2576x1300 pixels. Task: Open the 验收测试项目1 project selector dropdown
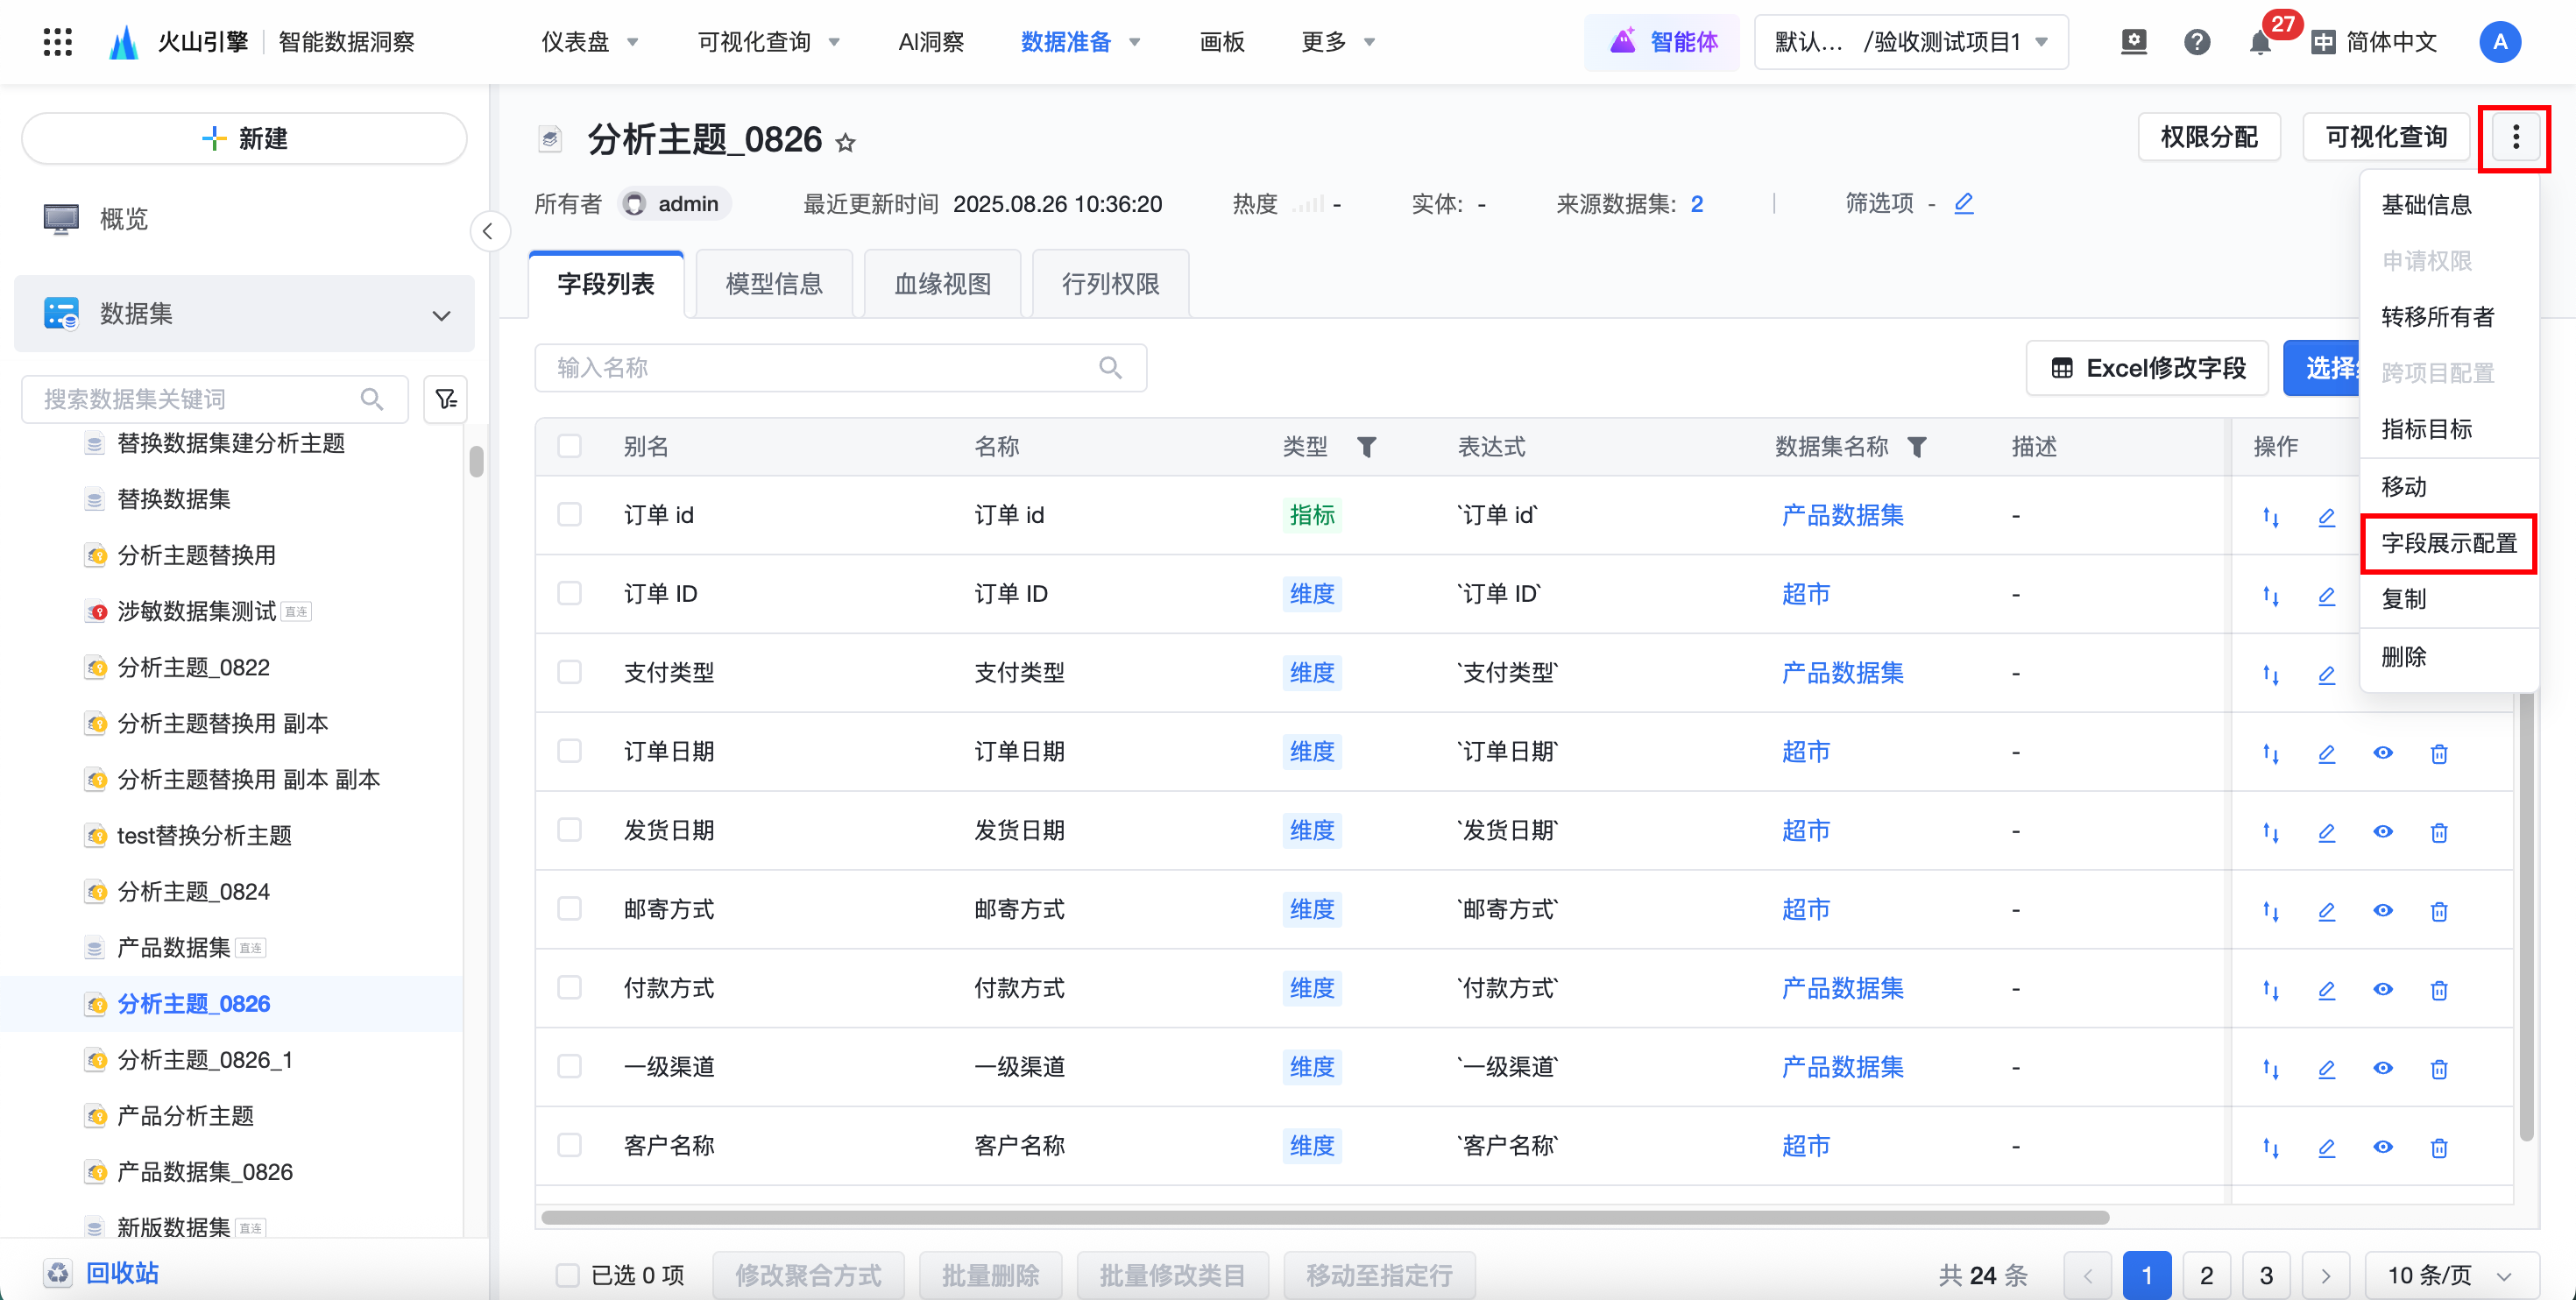pos(1911,42)
